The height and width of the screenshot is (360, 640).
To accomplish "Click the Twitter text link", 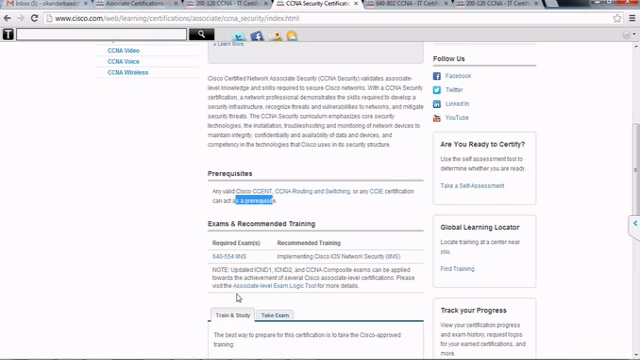I will (x=454, y=90).
